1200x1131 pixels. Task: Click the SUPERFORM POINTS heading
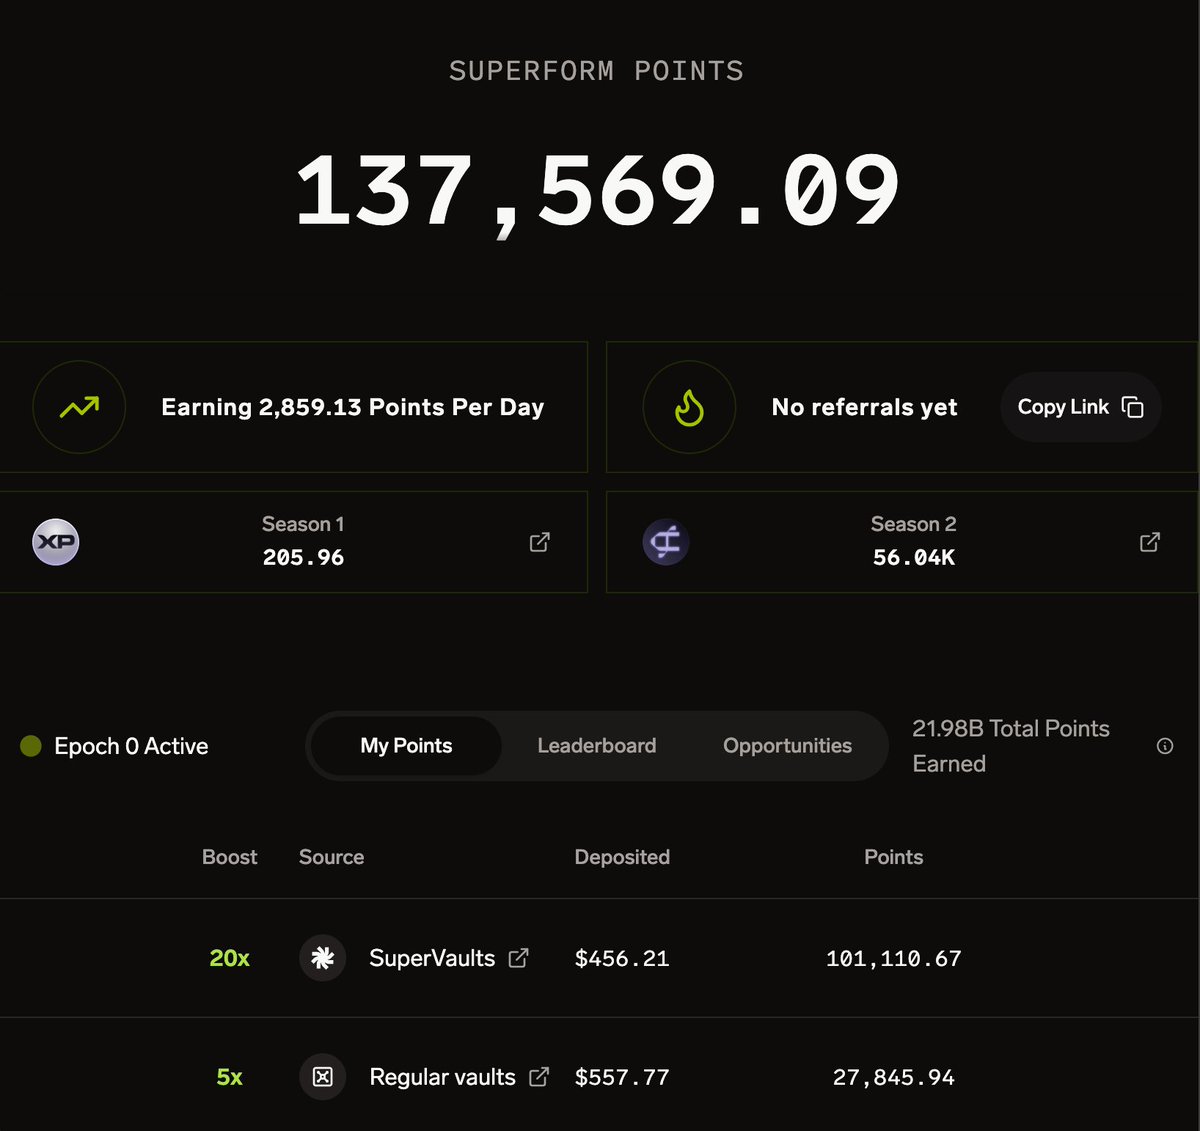click(x=597, y=71)
